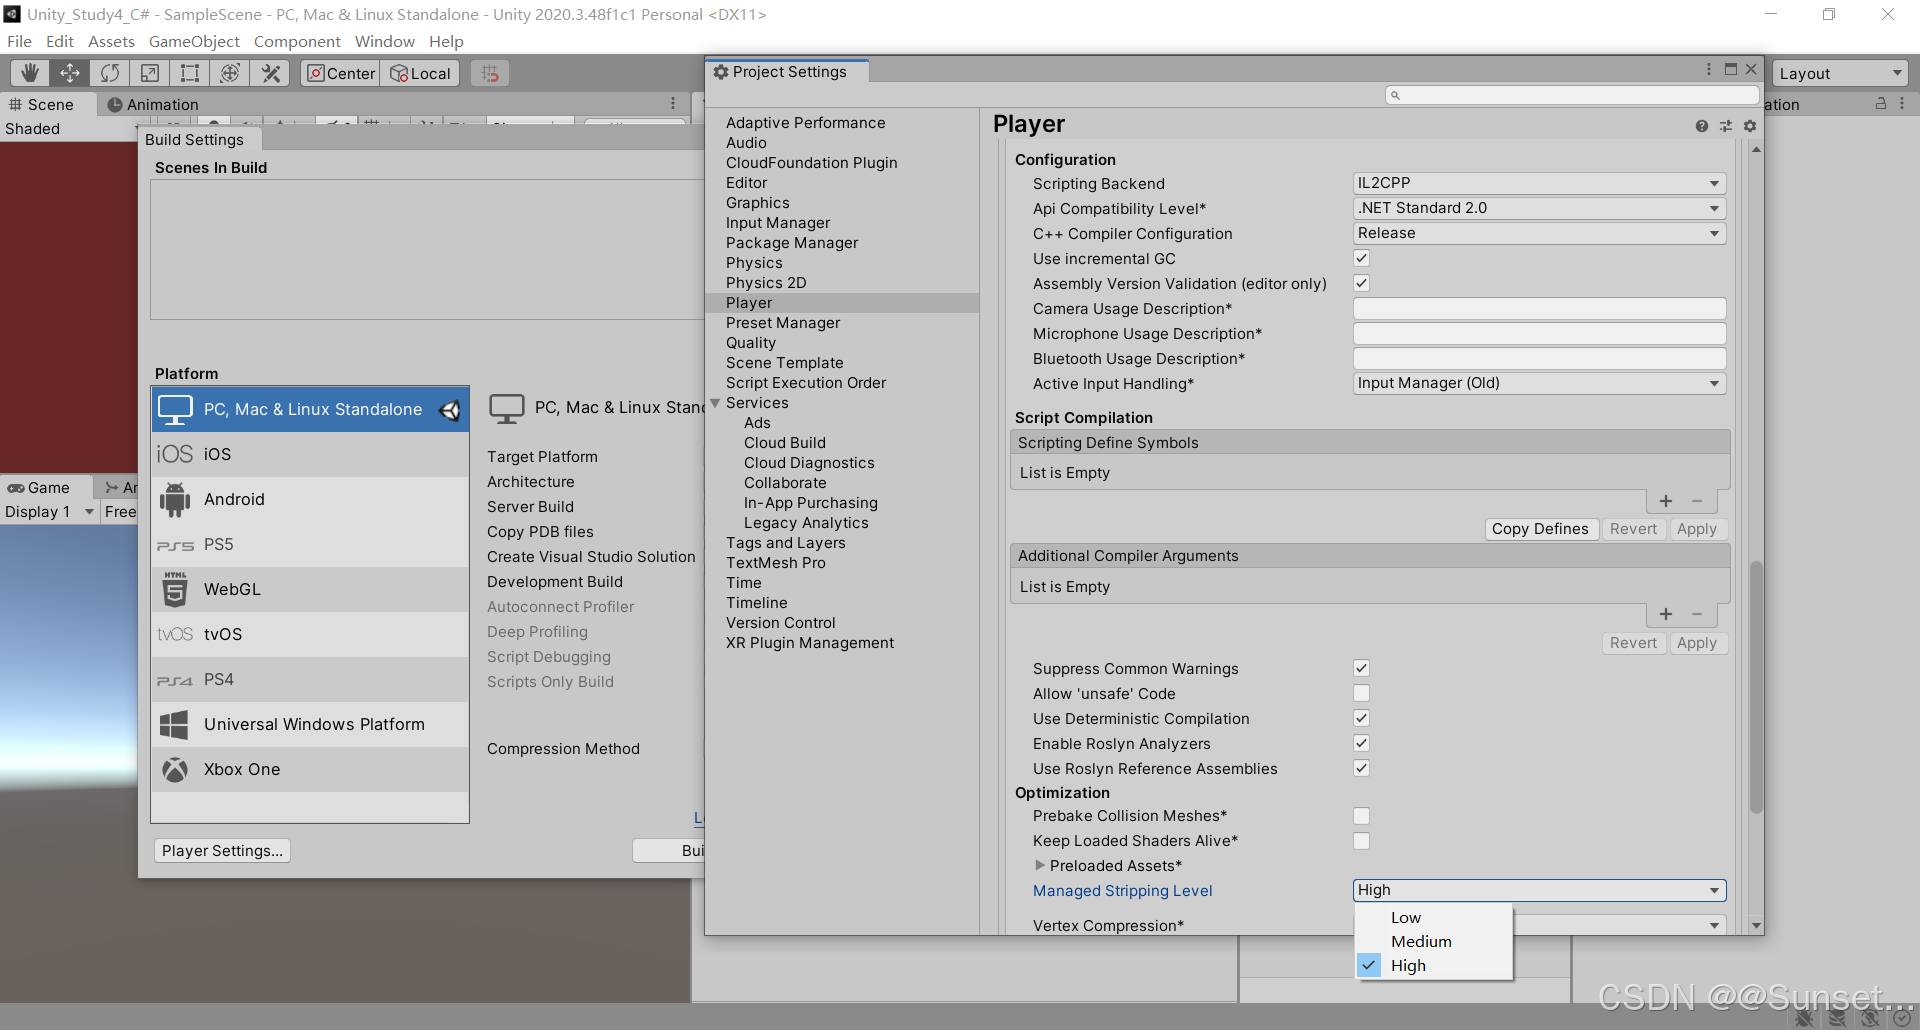Open Scripting Backend dropdown
Screen dimensions: 1920x1030
coord(1539,183)
